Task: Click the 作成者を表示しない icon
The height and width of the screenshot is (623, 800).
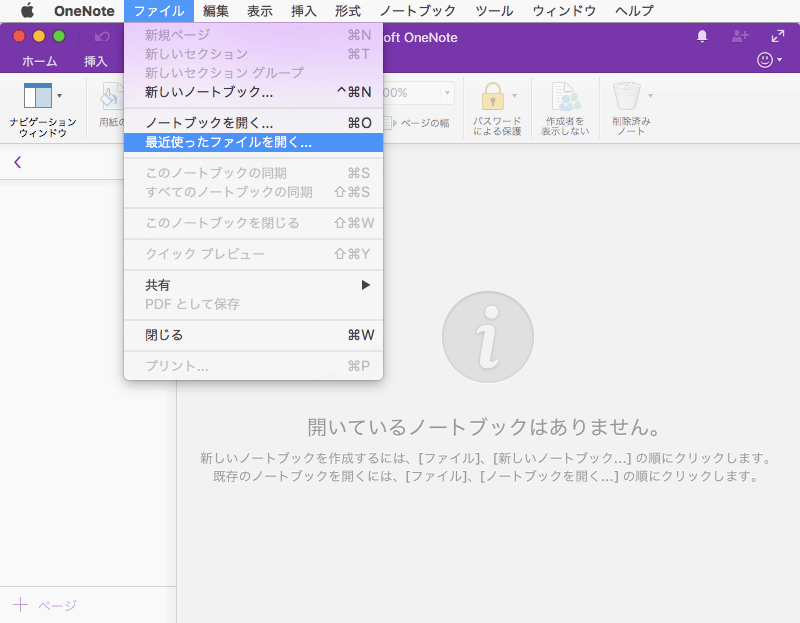Action: pyautogui.click(x=565, y=96)
